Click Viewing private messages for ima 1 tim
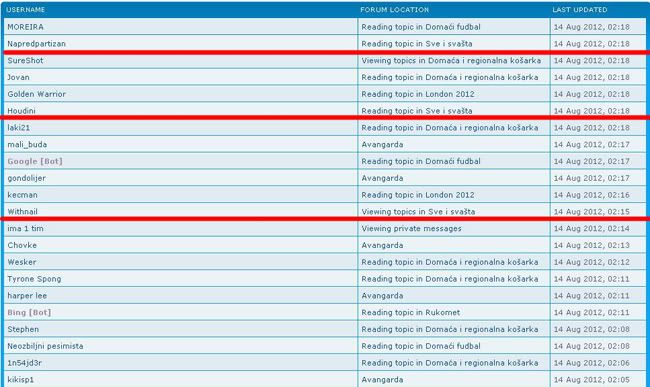 coord(411,228)
